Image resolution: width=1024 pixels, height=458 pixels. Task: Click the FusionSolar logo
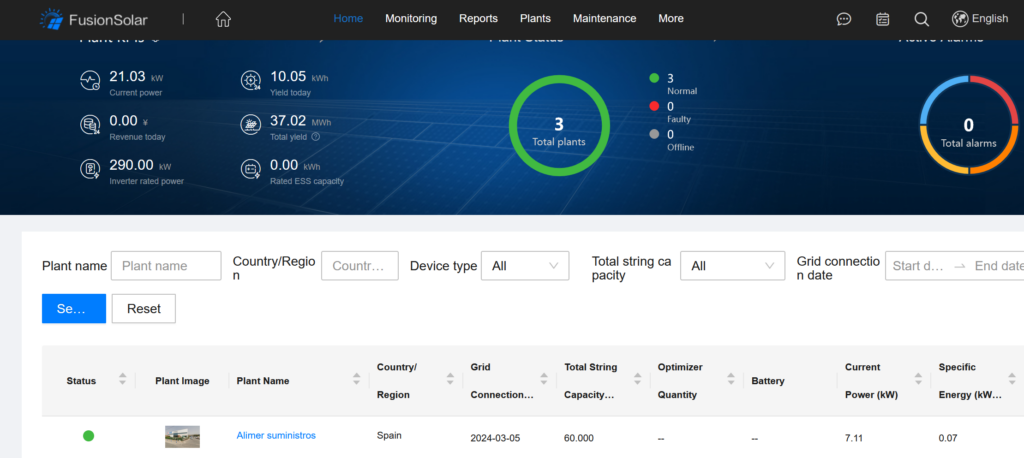(x=93, y=19)
